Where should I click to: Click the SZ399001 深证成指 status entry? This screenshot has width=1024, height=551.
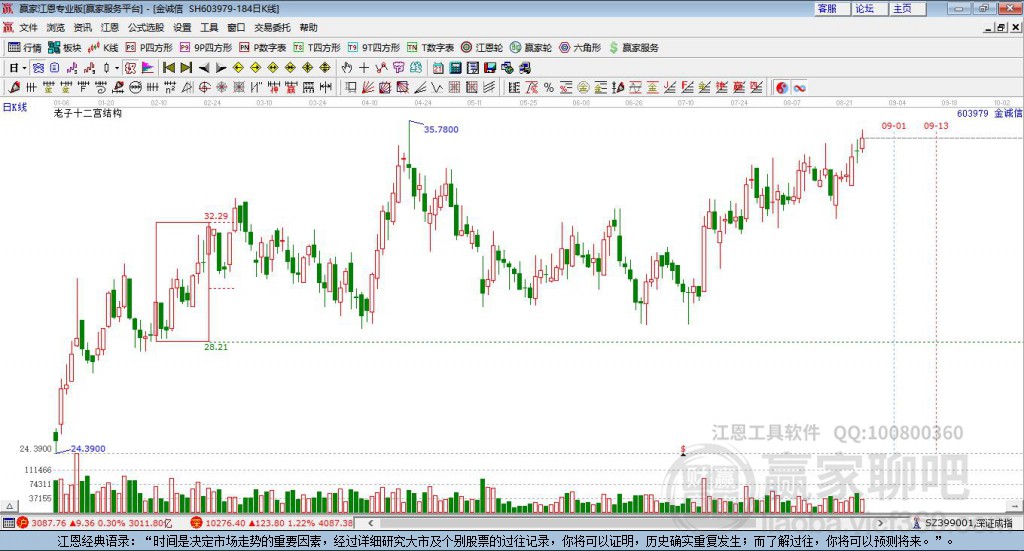(968, 523)
